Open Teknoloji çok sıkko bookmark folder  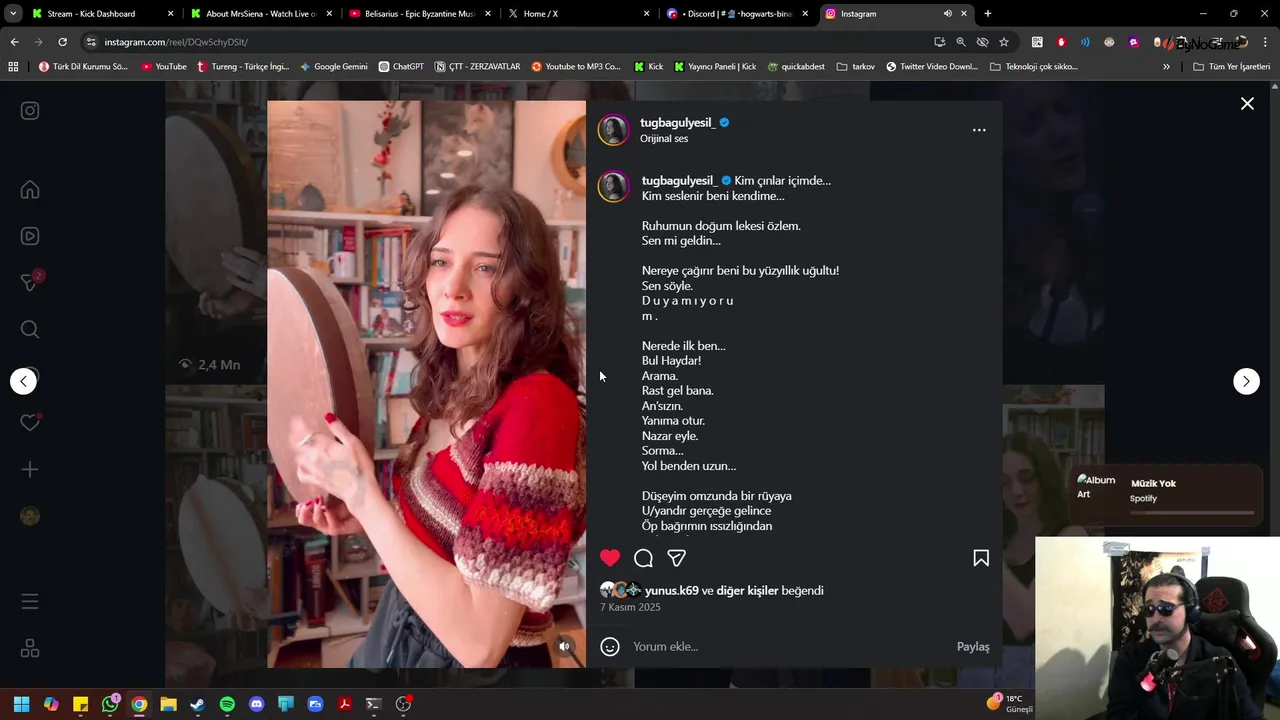point(1034,67)
